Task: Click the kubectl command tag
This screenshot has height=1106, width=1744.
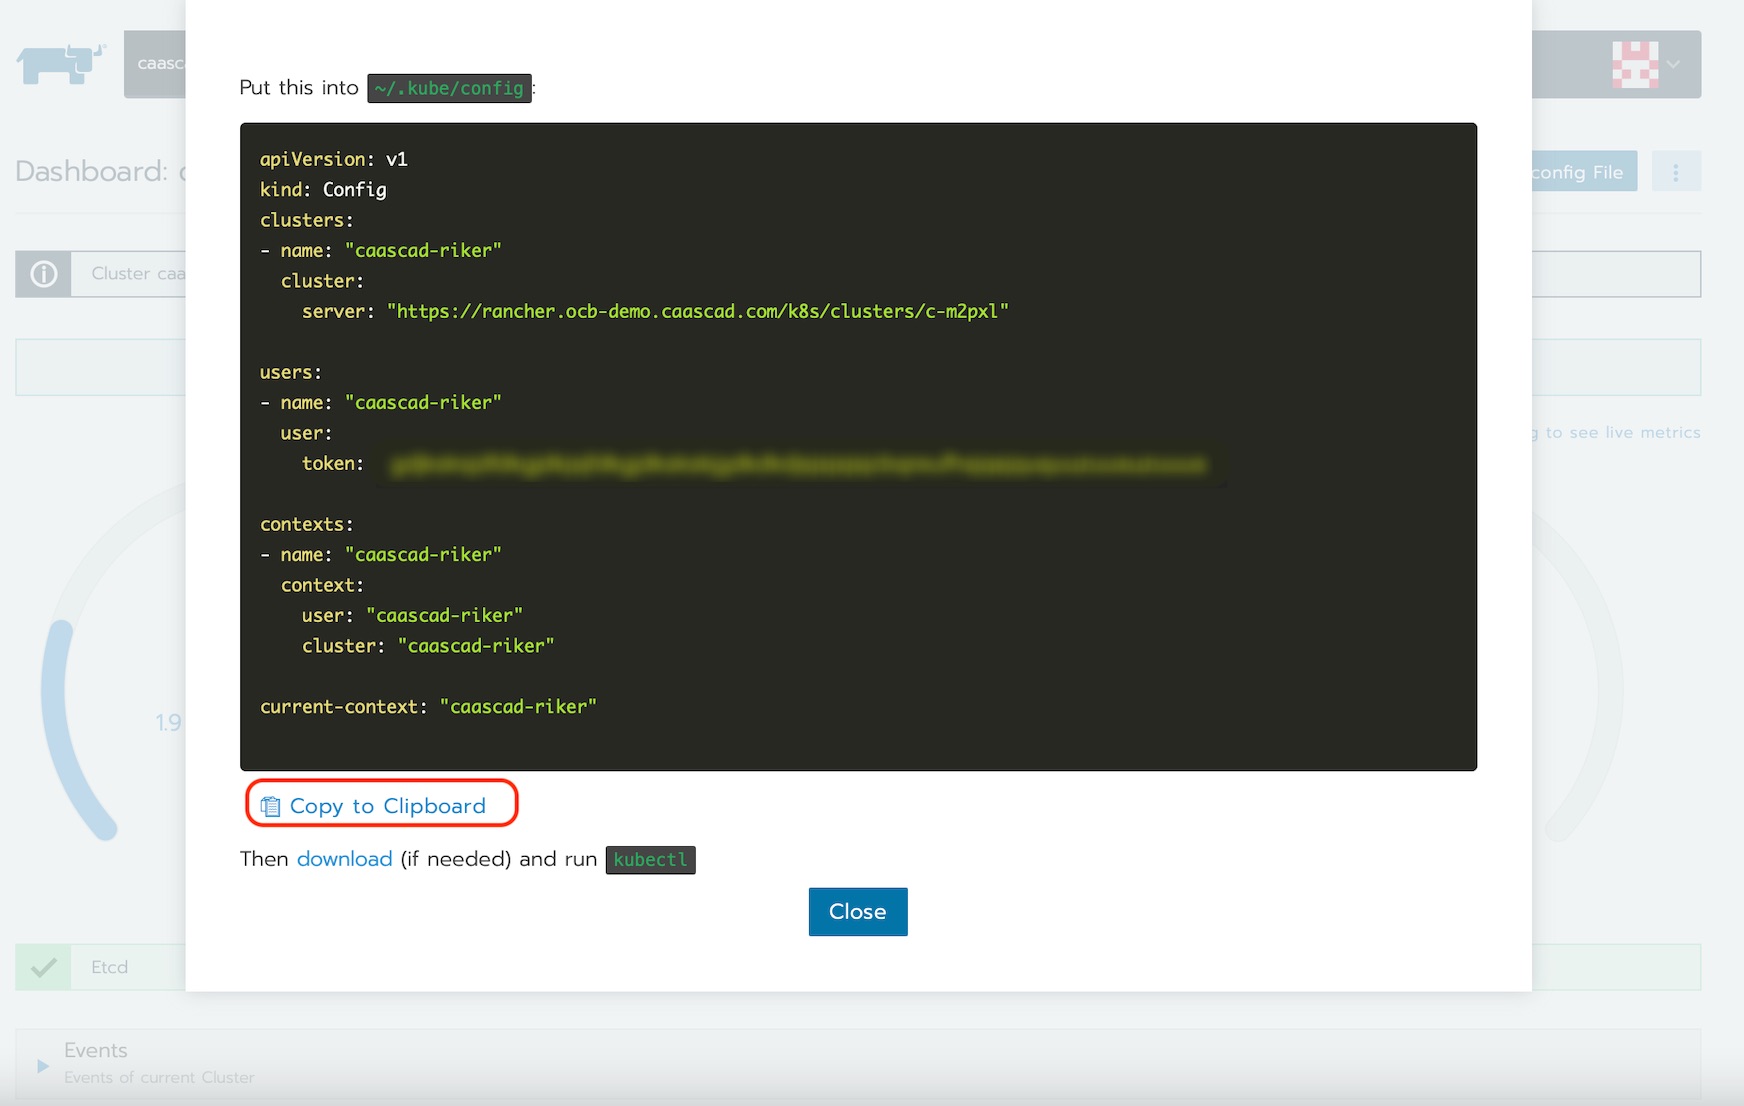Action: [650, 860]
